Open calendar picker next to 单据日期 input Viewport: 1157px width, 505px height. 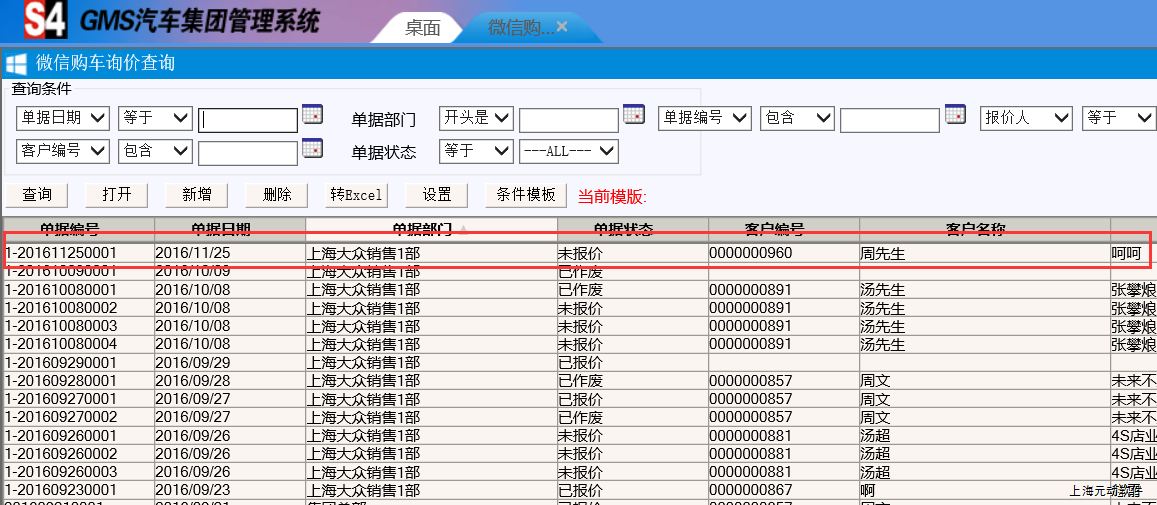(312, 114)
